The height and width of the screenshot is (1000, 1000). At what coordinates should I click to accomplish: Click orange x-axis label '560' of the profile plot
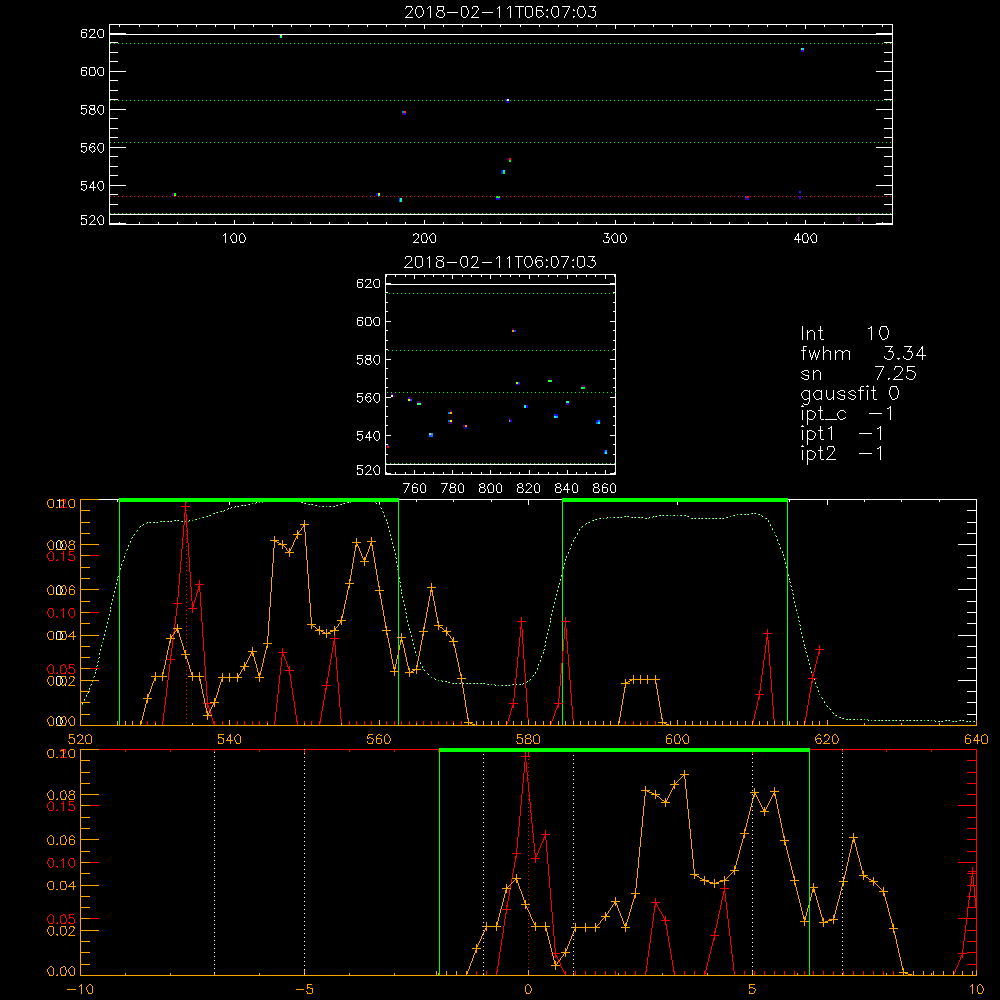tap(379, 739)
